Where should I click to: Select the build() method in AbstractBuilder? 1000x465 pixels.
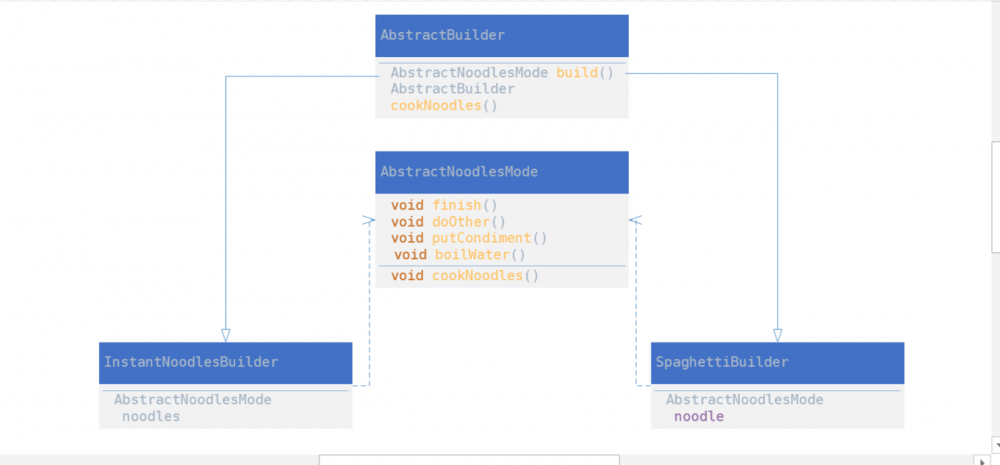click(x=584, y=73)
